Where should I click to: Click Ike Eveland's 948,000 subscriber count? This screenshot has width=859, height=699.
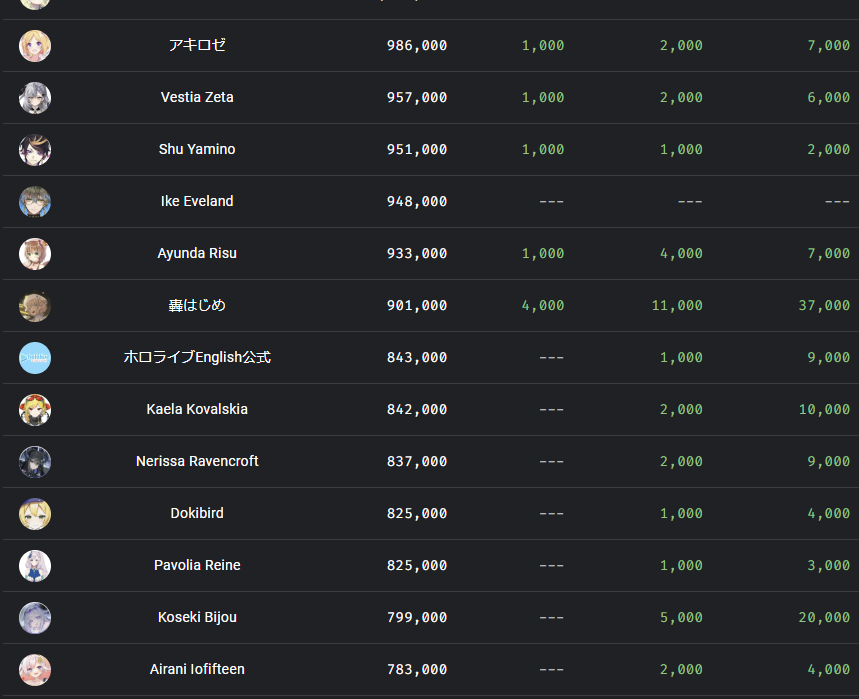[417, 202]
